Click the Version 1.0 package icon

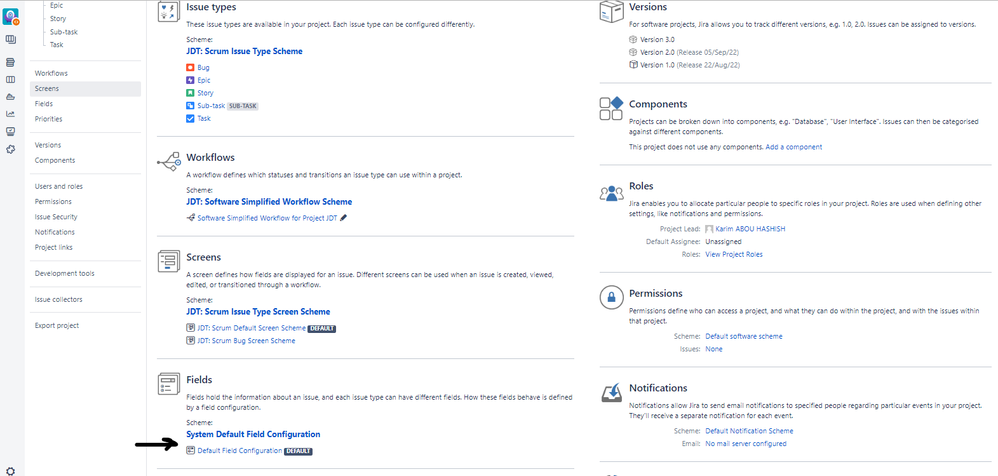(633, 65)
